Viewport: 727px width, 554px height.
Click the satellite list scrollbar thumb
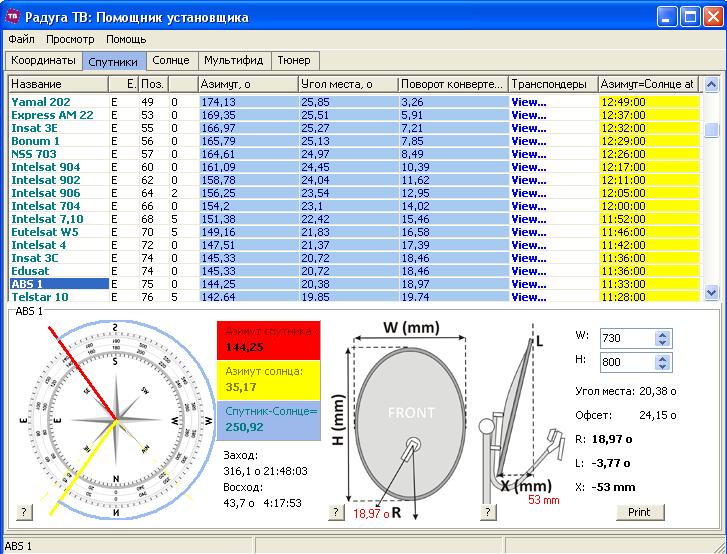(711, 130)
